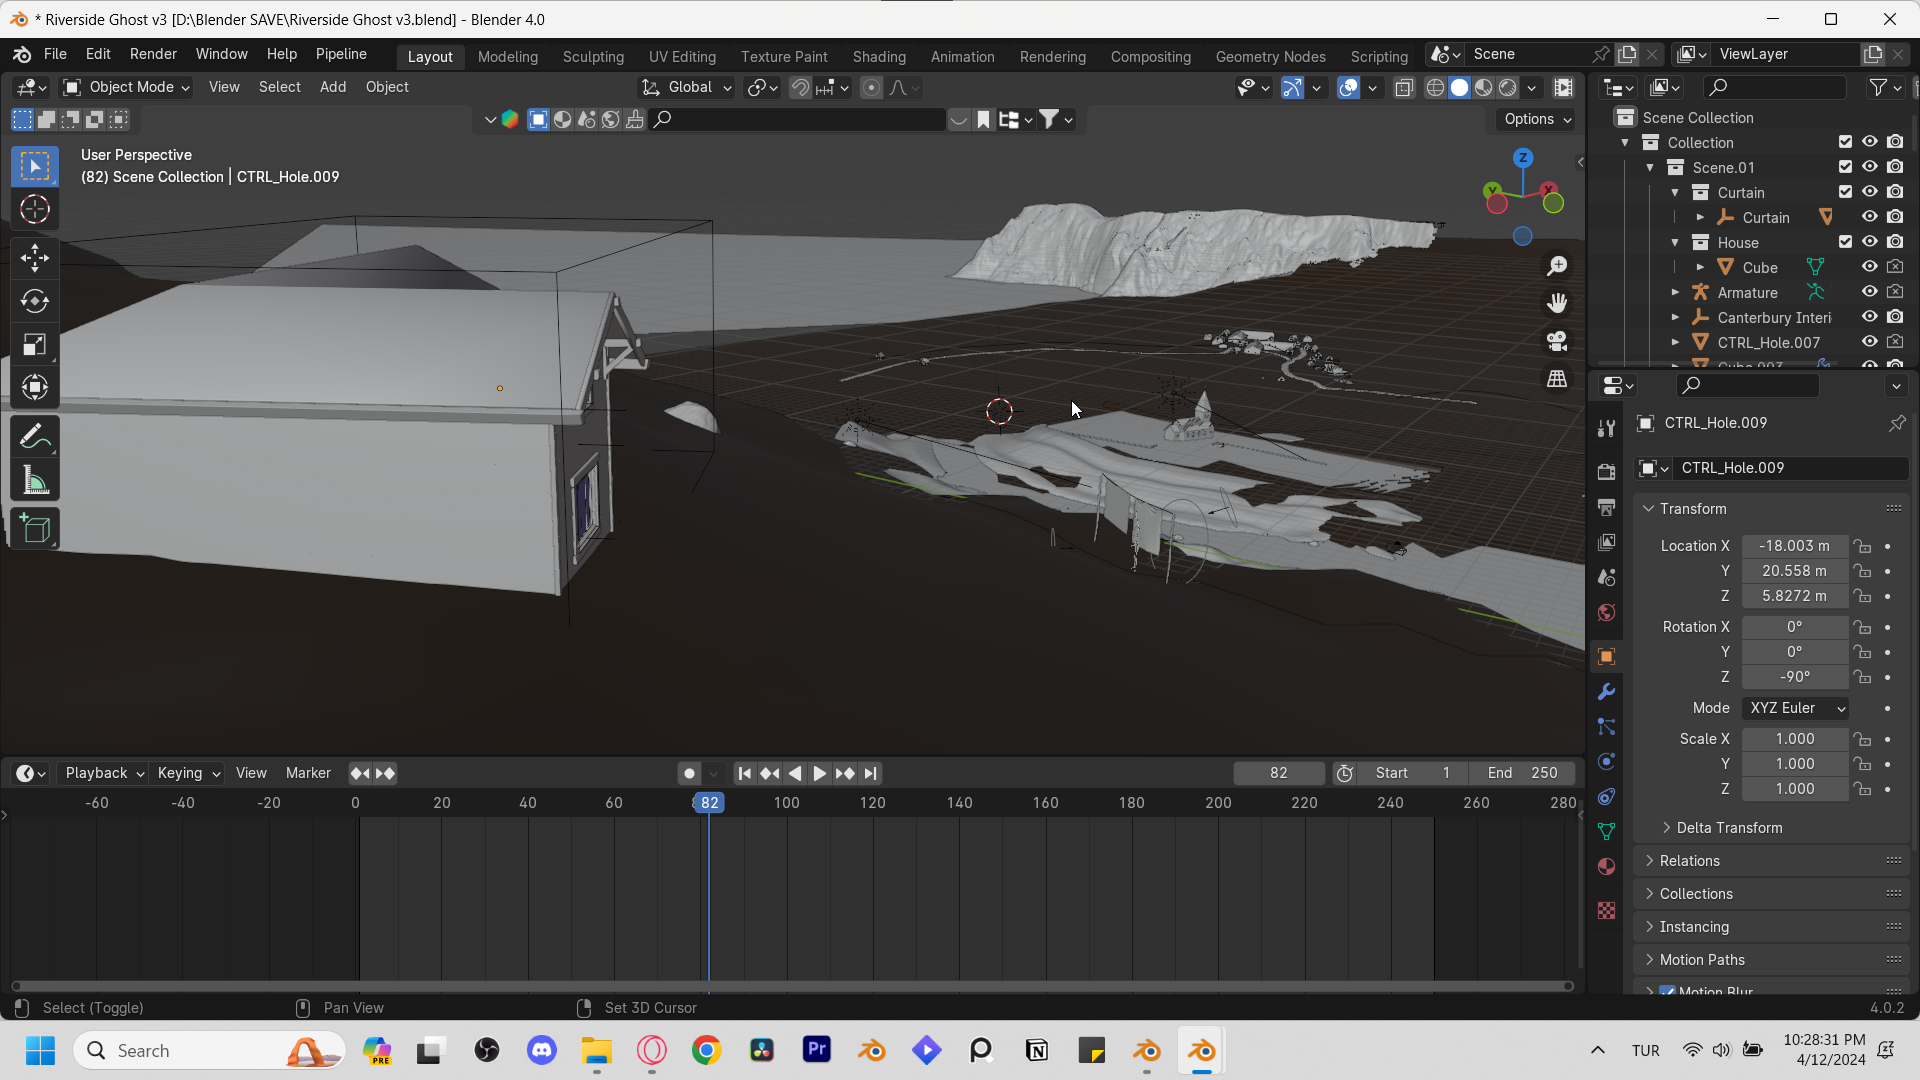Open the Modifiers wrench properties tab
This screenshot has width=1920, height=1080.
(x=1606, y=692)
